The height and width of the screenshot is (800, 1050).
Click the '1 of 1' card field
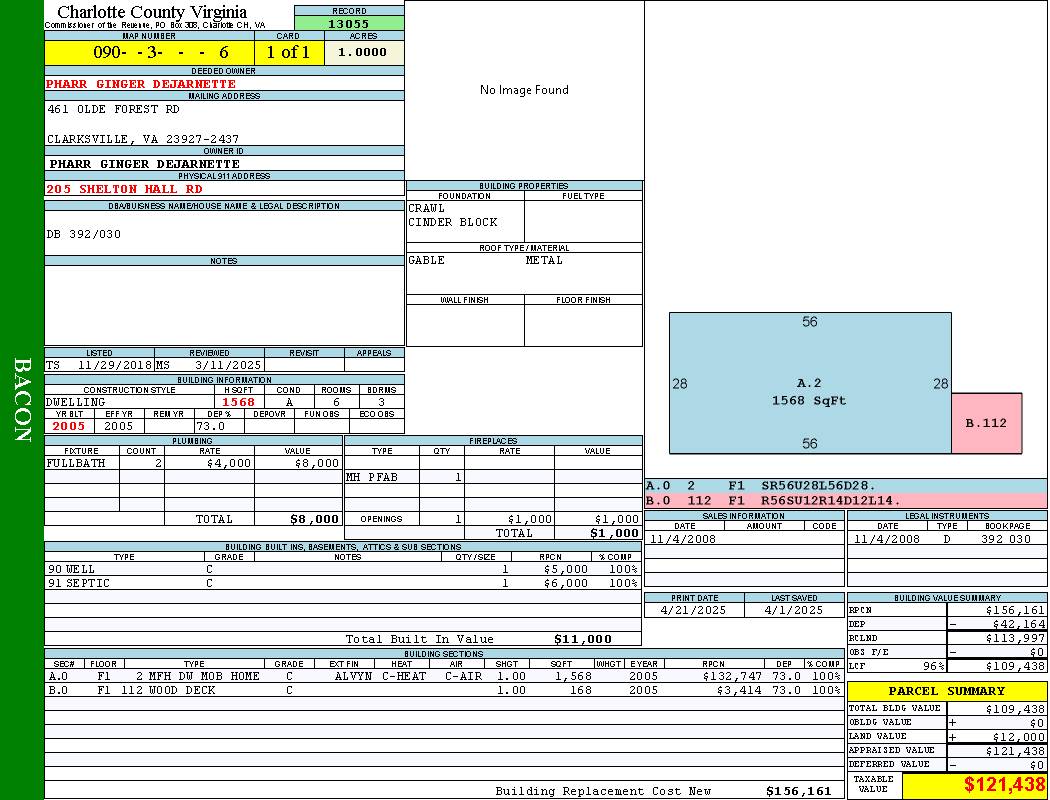pos(288,53)
